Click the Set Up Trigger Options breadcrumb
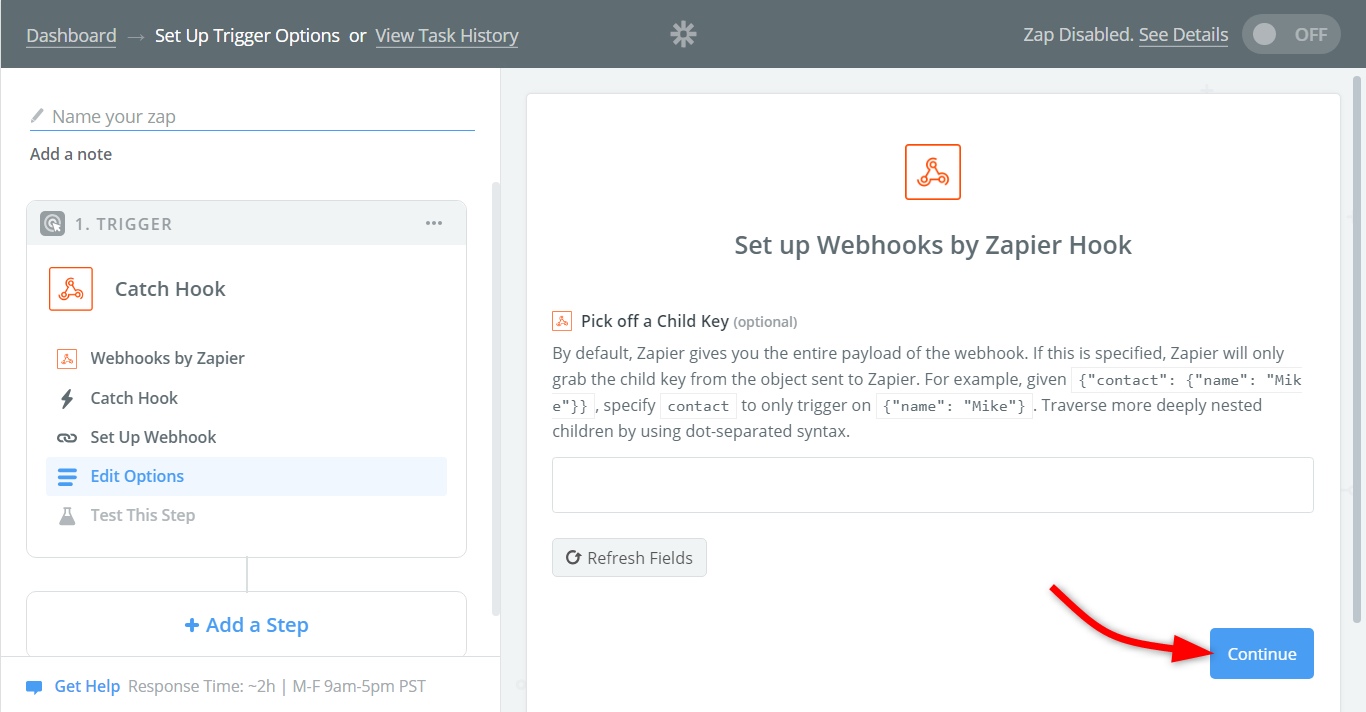The height and width of the screenshot is (712, 1366). 247,35
